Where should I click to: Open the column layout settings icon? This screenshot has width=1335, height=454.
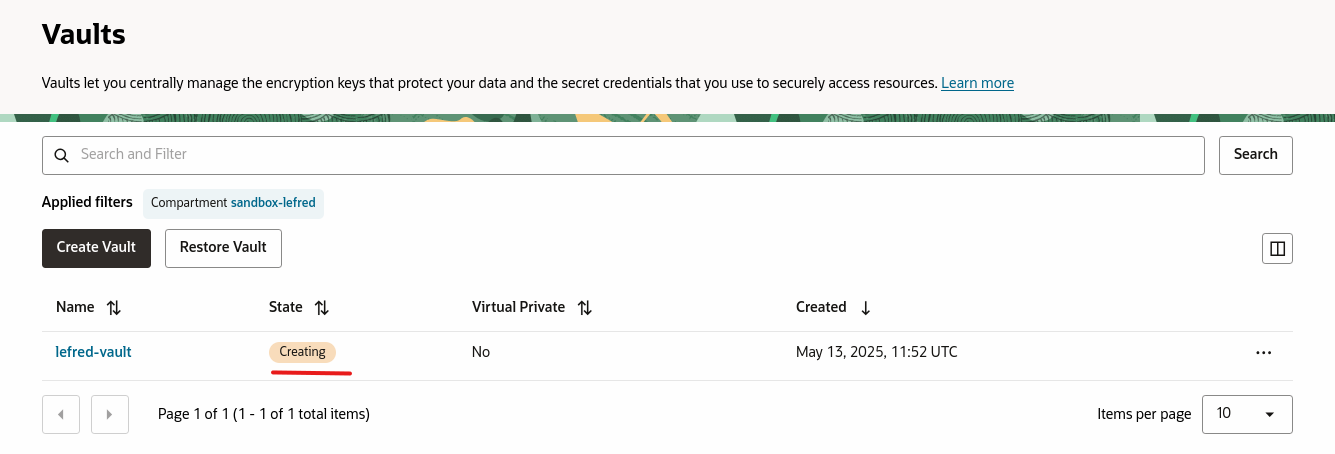1276,249
